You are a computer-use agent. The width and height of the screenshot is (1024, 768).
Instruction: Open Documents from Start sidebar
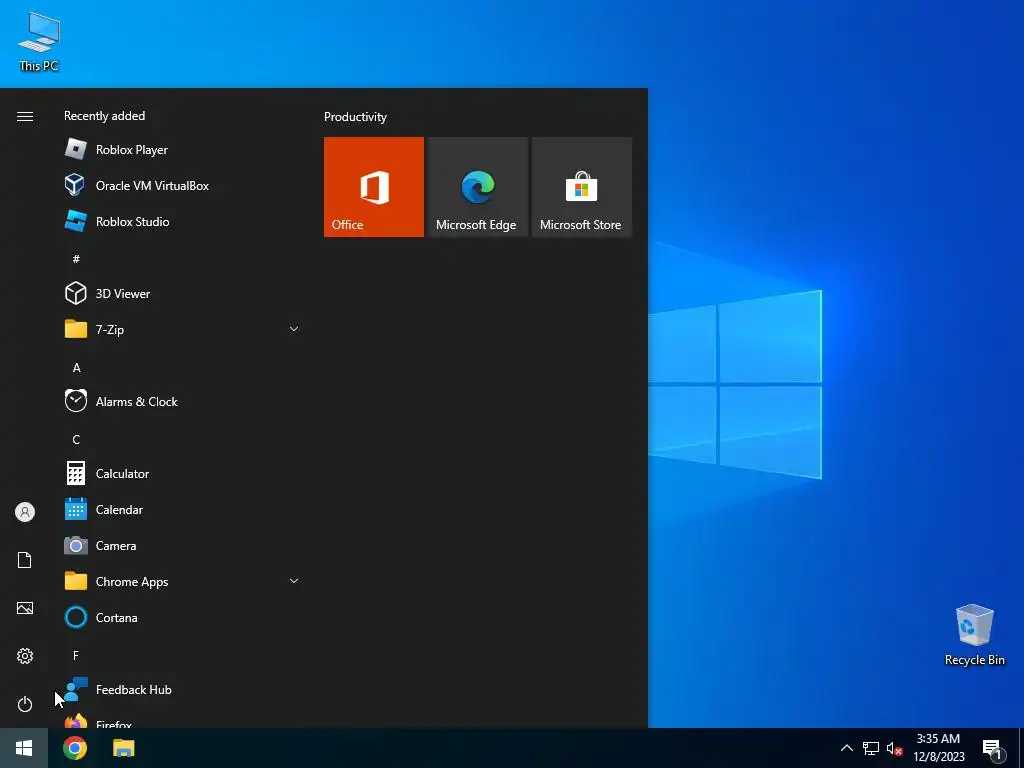pyautogui.click(x=25, y=560)
